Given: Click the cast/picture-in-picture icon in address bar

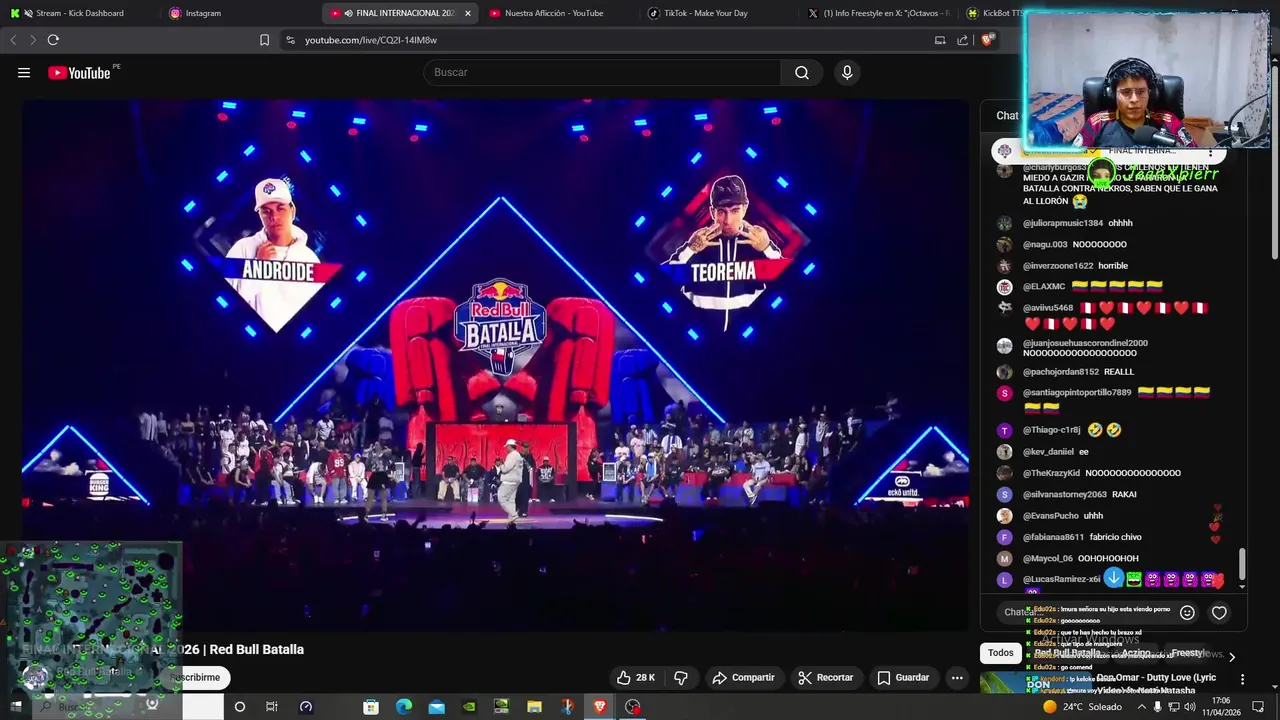Looking at the screenshot, I should [x=940, y=40].
